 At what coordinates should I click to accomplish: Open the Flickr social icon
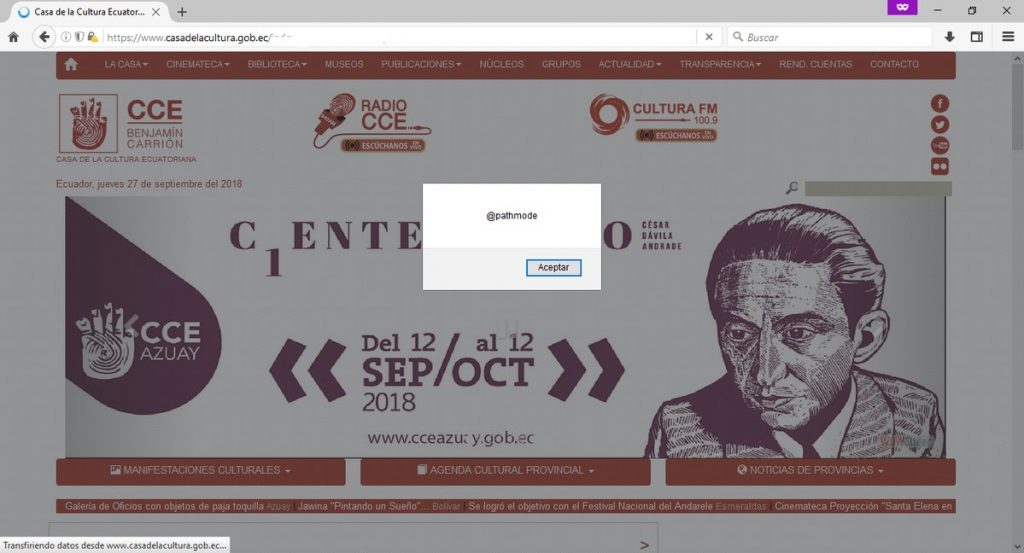940,166
